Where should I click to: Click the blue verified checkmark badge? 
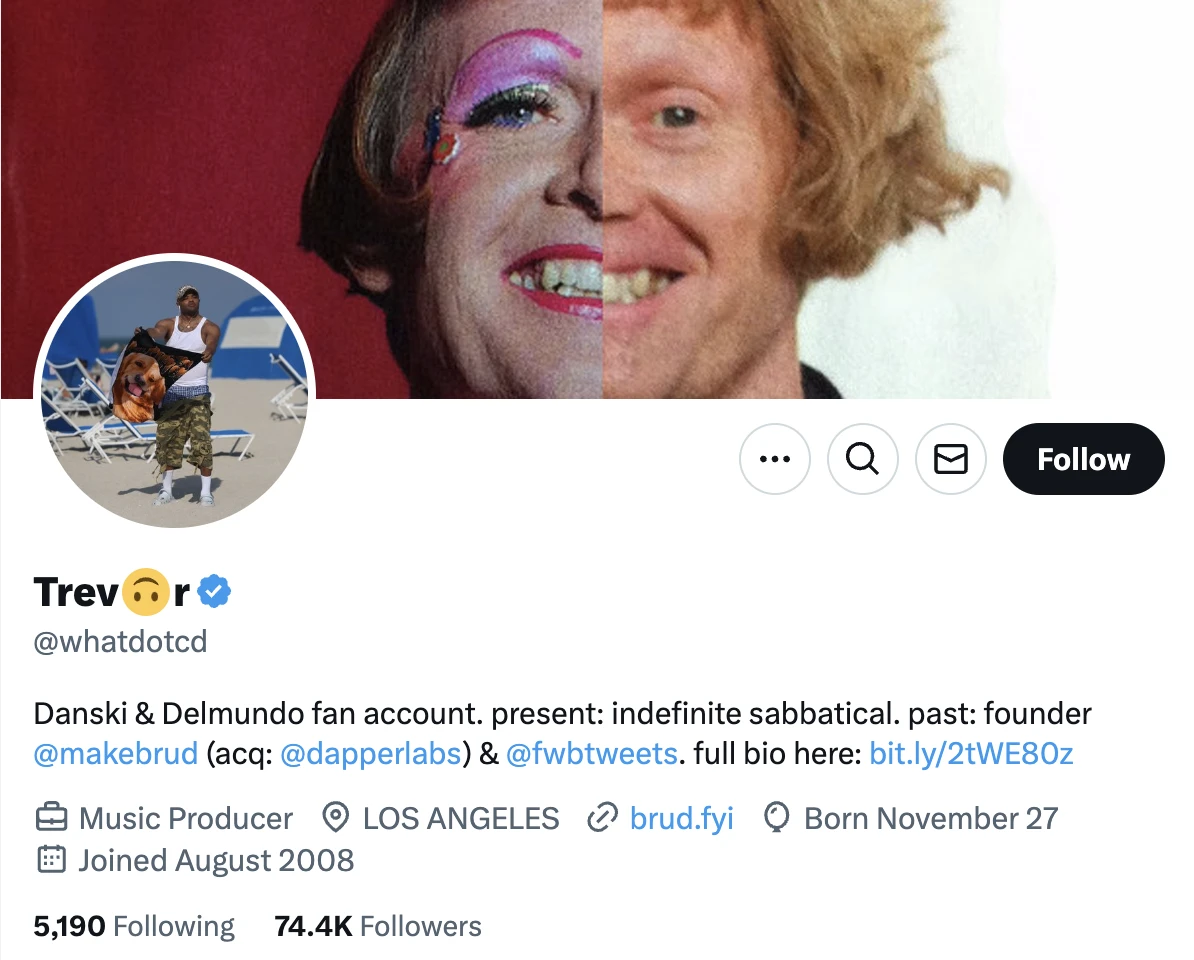pos(214,592)
